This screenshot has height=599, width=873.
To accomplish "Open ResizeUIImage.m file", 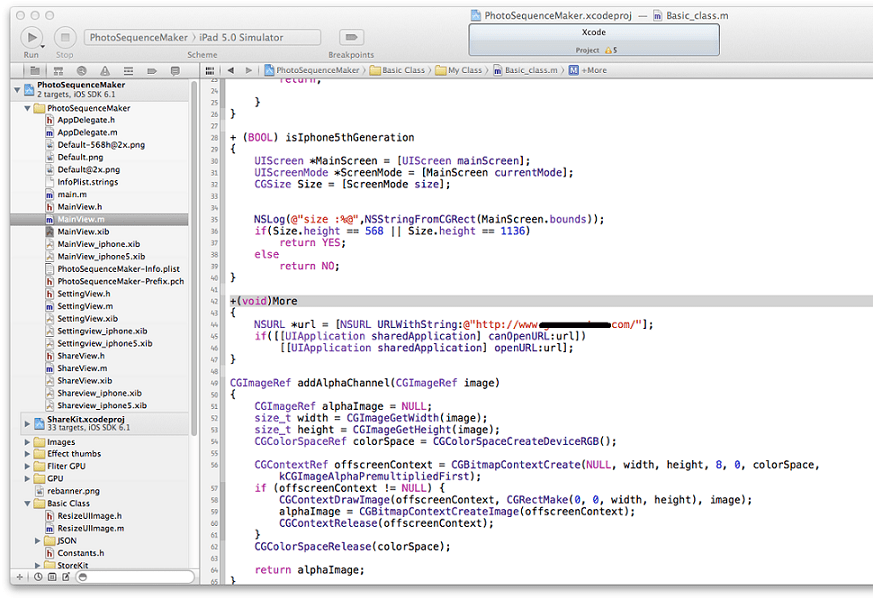I will 90,528.
